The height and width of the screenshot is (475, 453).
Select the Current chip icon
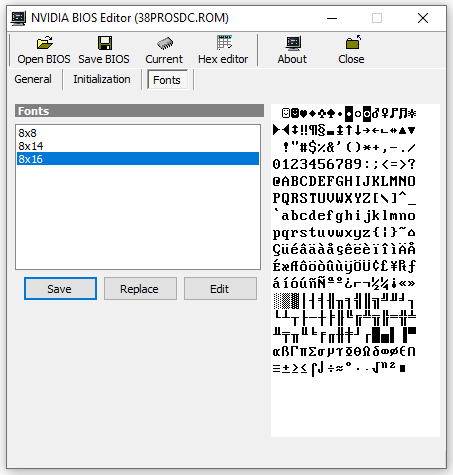click(x=165, y=43)
